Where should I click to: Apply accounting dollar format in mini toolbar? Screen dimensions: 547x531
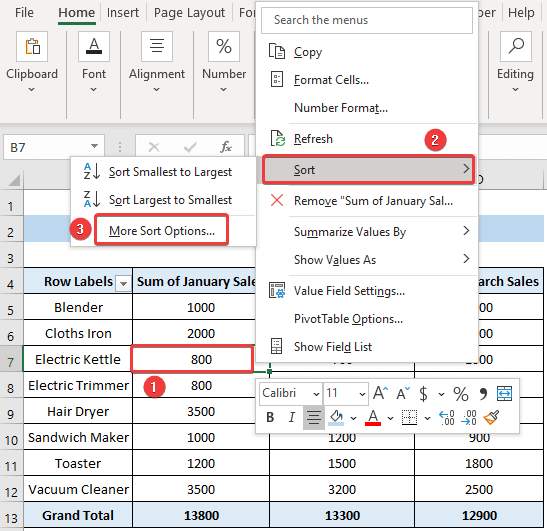423,394
